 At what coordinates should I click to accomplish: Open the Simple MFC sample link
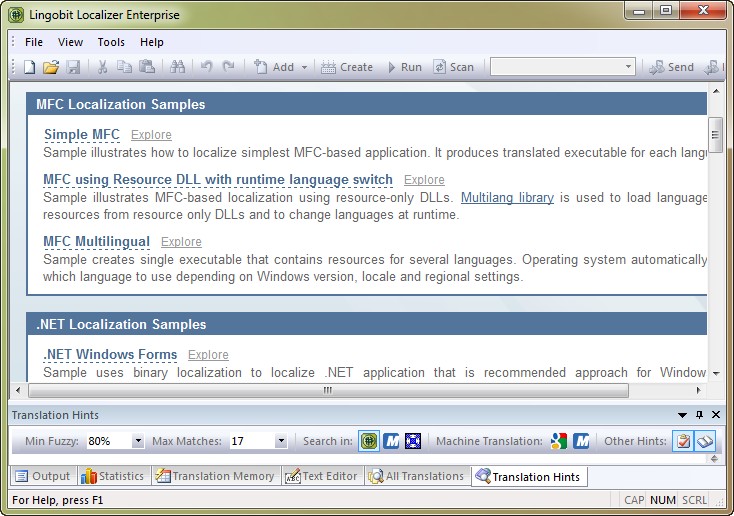point(82,134)
